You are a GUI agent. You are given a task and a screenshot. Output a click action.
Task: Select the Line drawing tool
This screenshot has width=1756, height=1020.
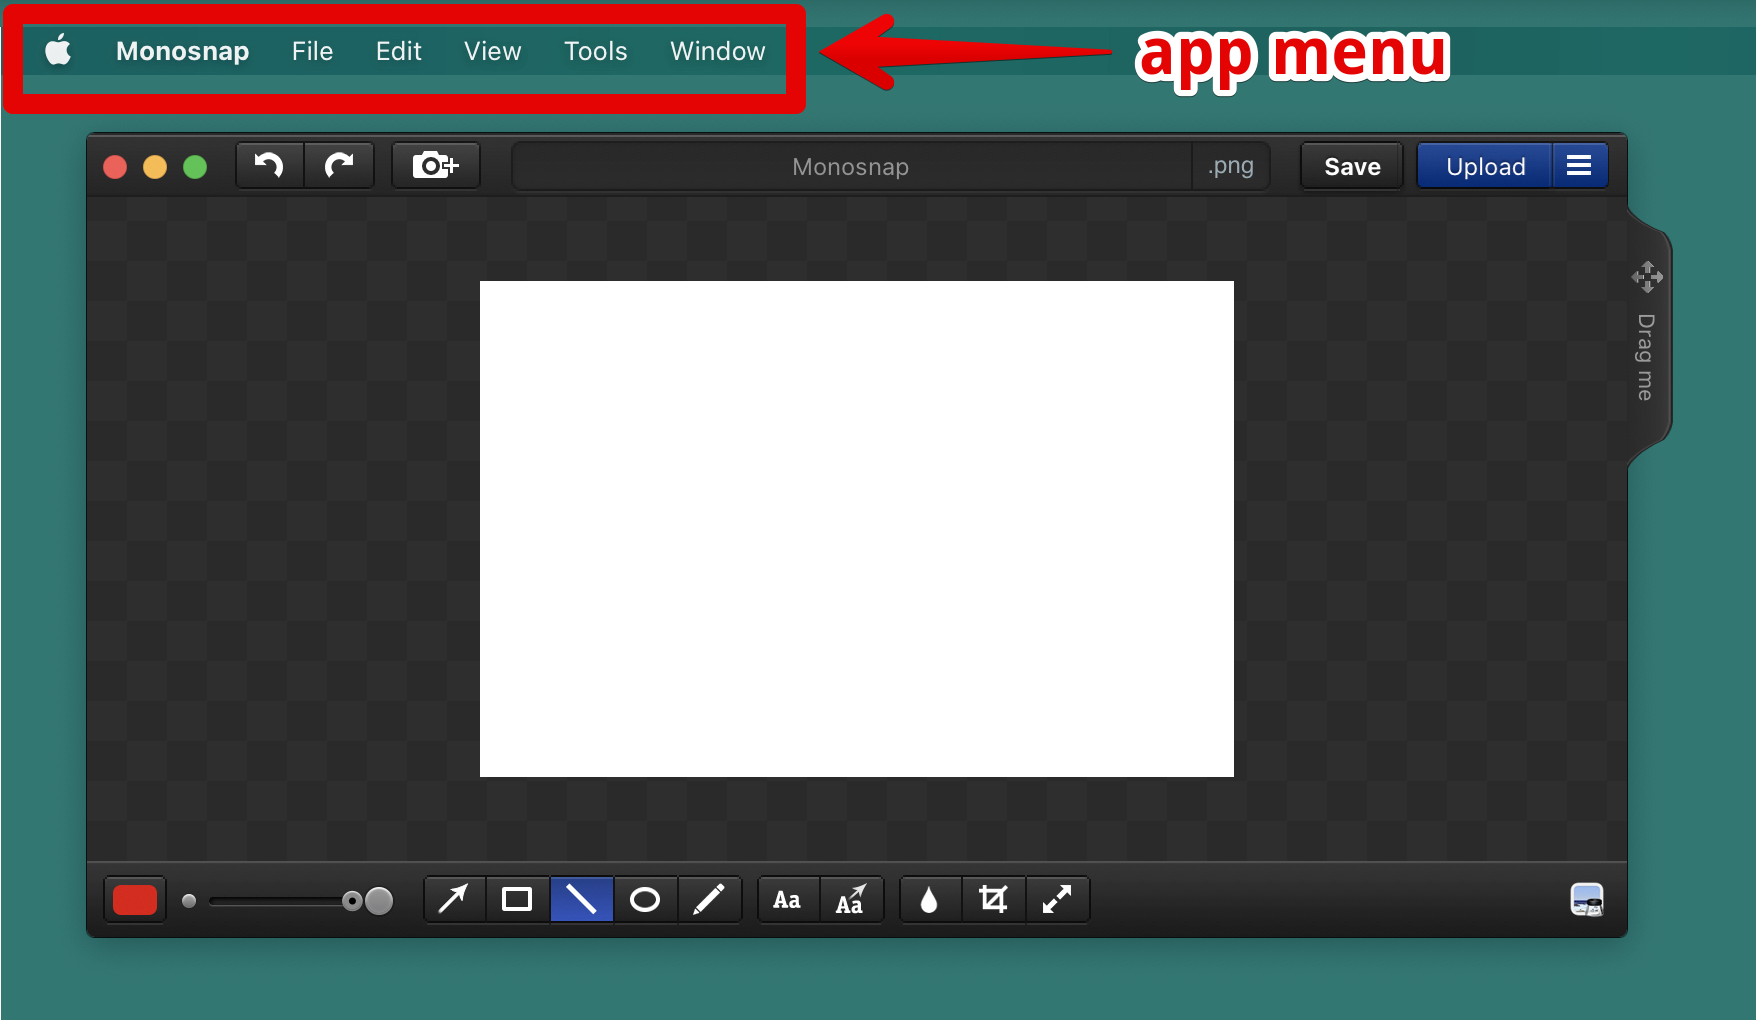(581, 900)
